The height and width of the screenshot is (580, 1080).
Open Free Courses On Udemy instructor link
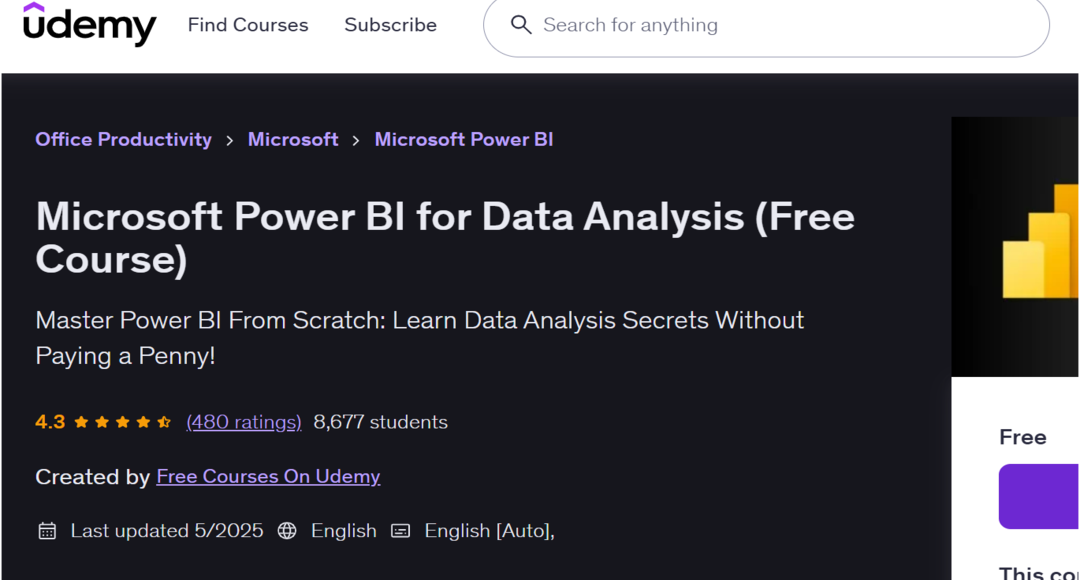coord(268,477)
